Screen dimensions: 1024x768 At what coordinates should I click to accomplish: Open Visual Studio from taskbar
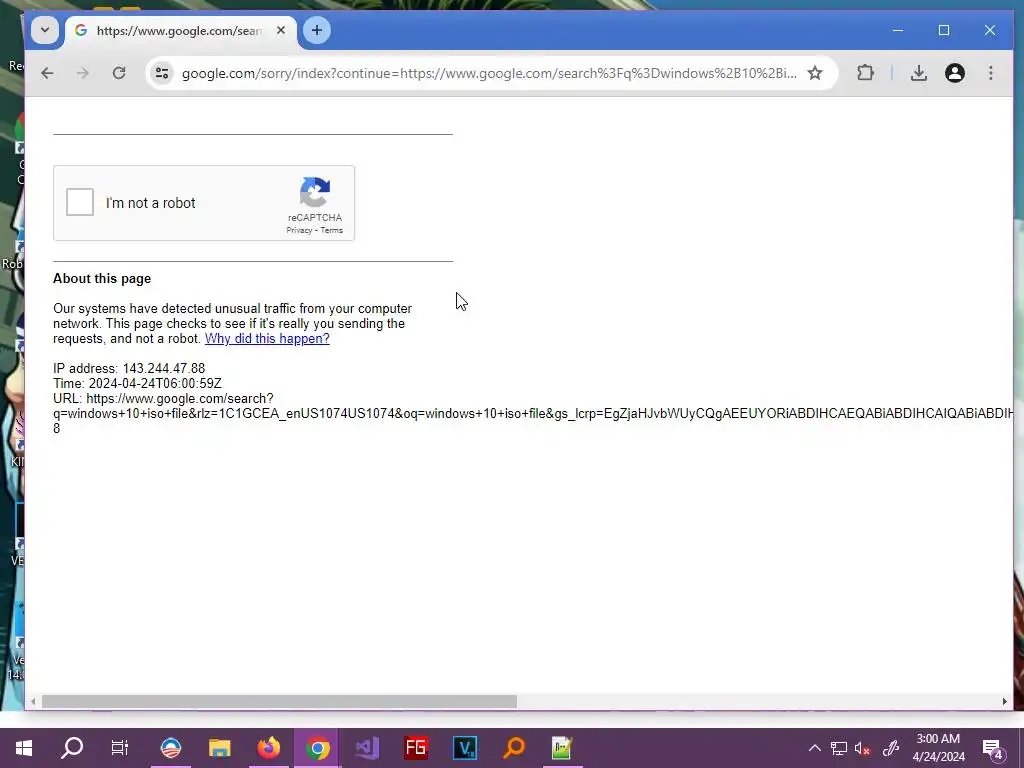(366, 748)
